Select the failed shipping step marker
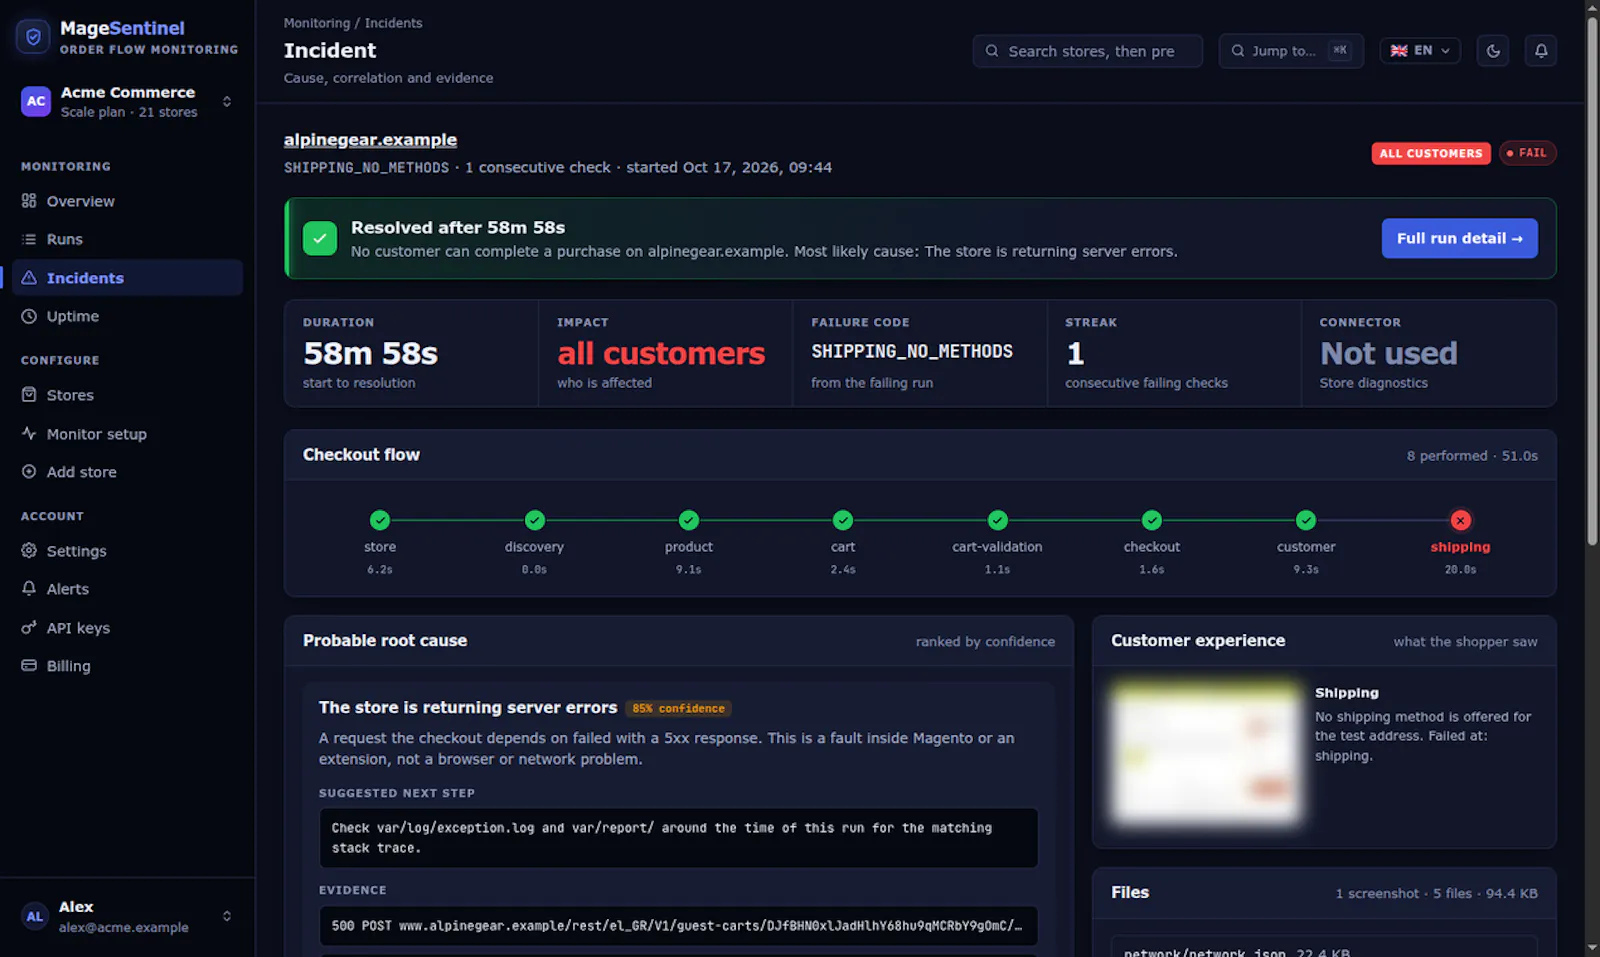This screenshot has height=957, width=1600. [1461, 520]
